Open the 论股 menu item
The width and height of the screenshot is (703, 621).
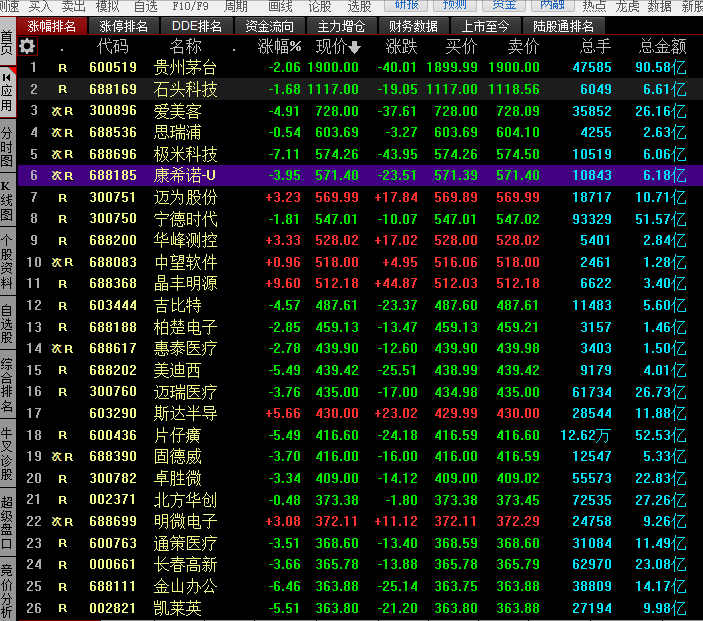(x=320, y=6)
